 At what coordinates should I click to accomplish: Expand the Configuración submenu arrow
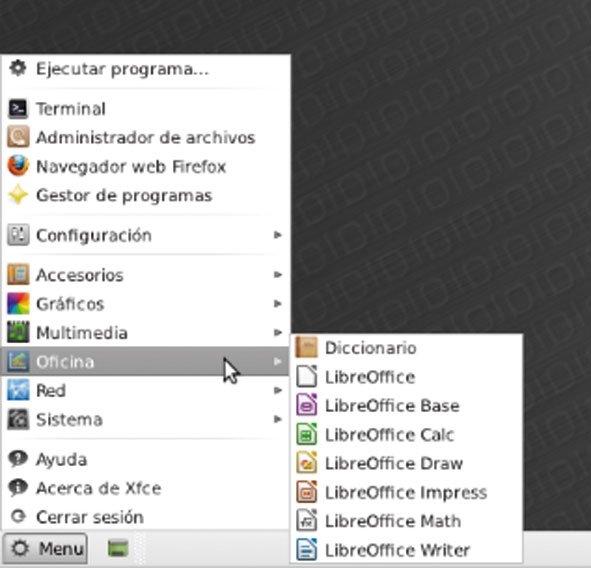tap(278, 235)
